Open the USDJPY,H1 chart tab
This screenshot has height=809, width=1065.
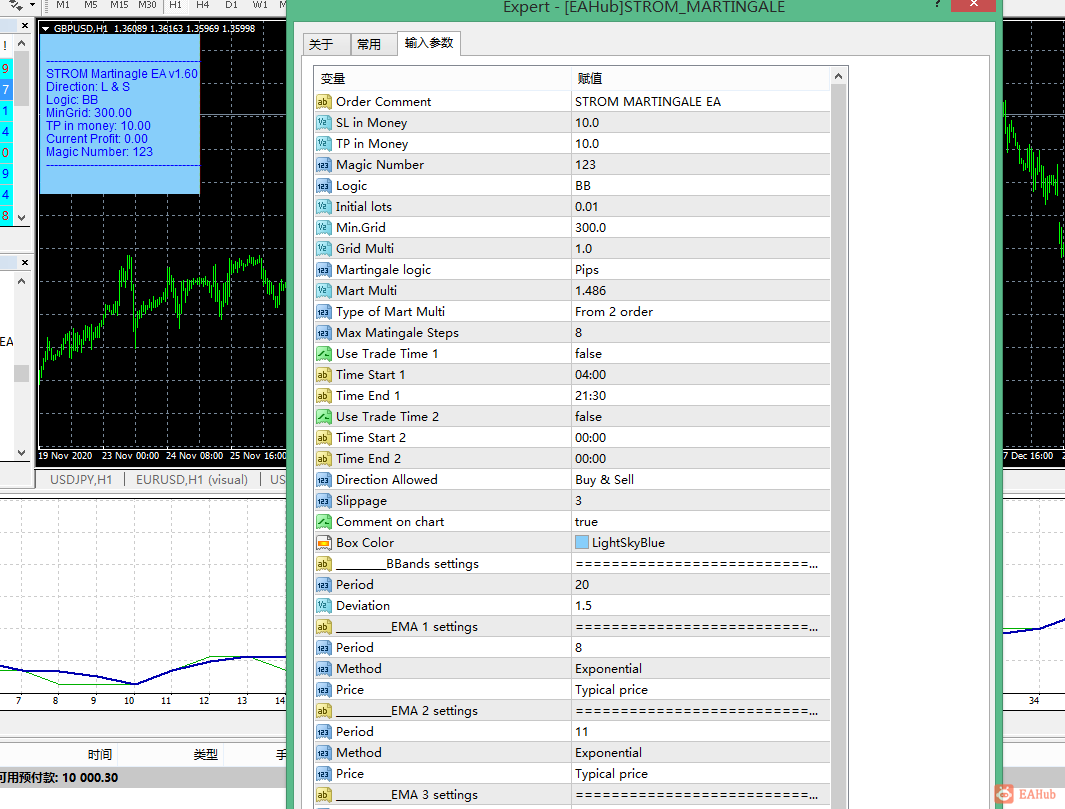(x=81, y=480)
